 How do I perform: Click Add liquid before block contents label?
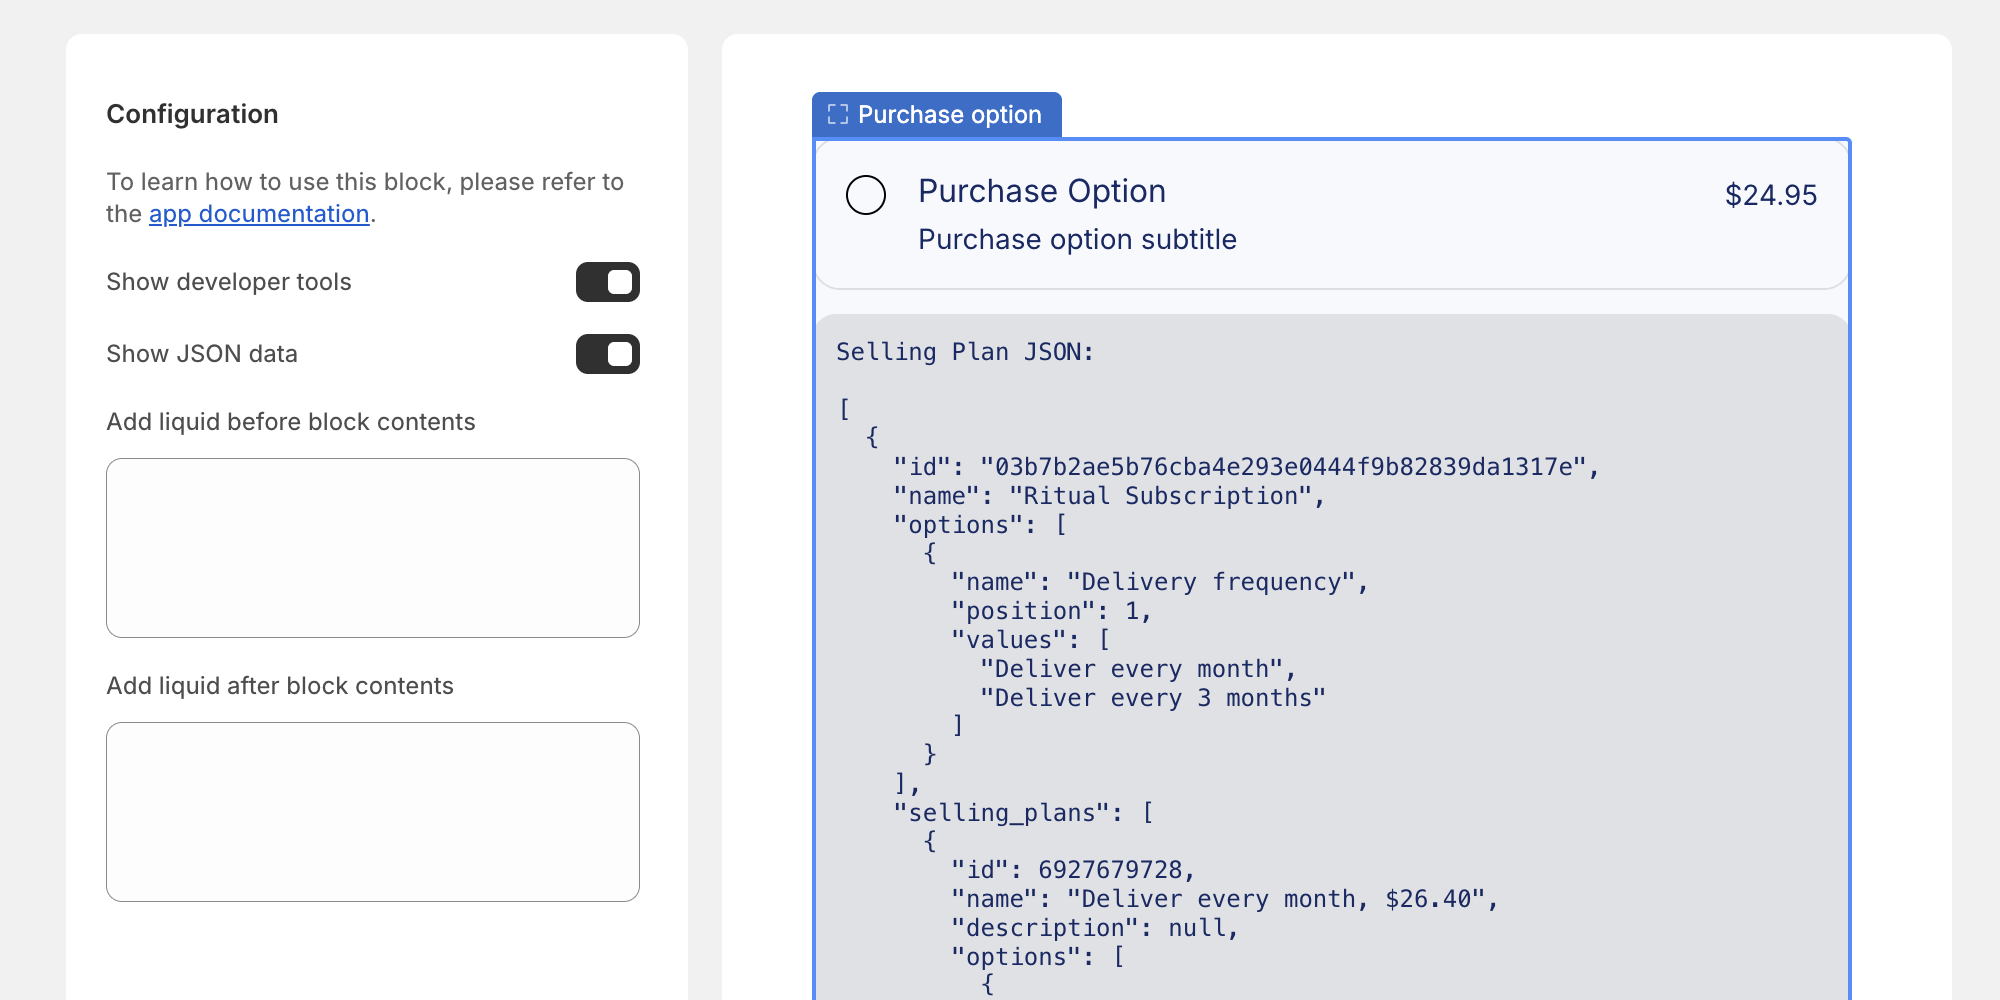tap(291, 422)
